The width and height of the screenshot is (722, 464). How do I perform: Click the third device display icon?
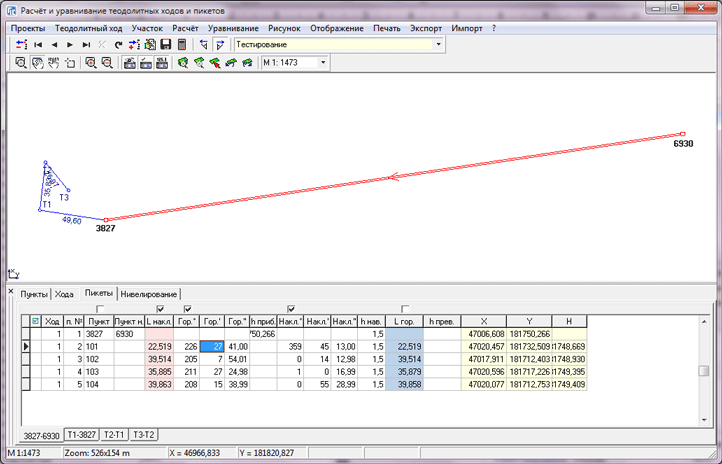[162, 63]
